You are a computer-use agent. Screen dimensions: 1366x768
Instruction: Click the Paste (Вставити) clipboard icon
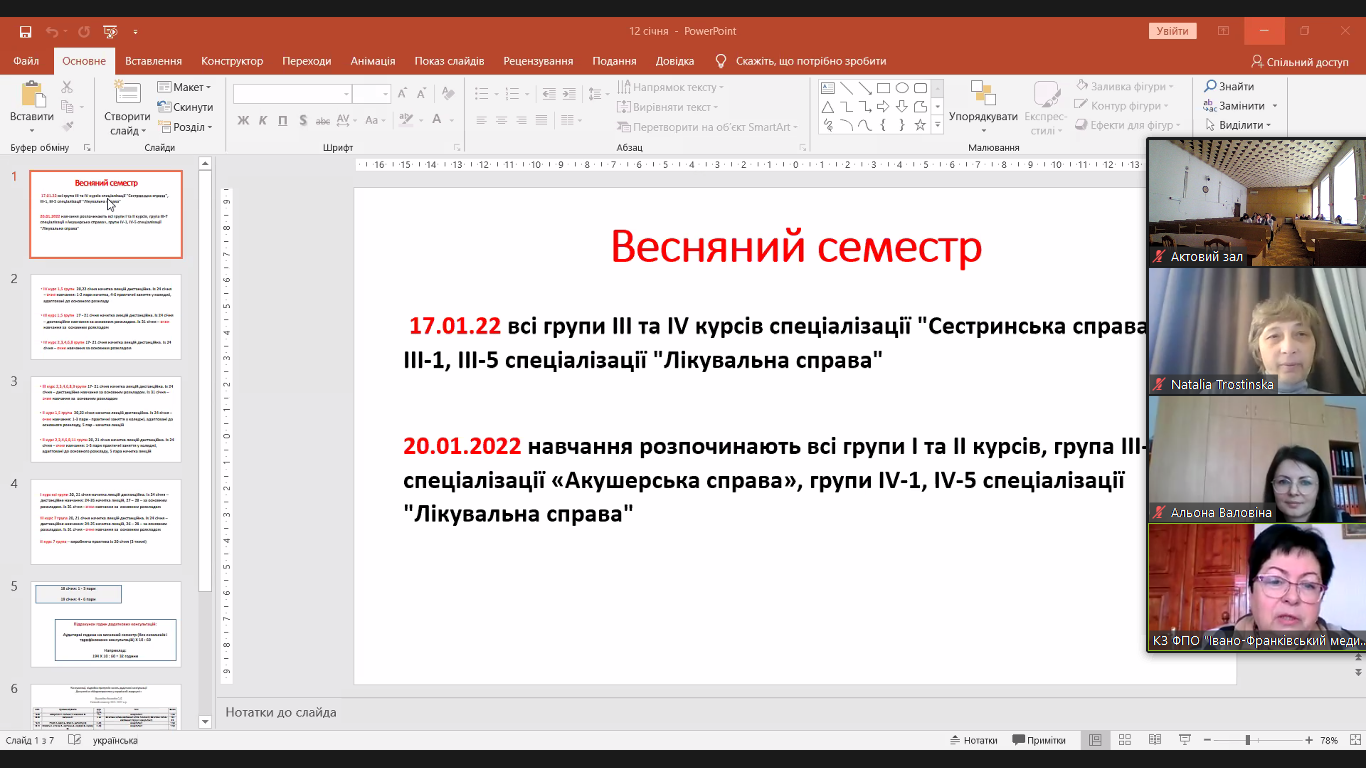coord(32,97)
